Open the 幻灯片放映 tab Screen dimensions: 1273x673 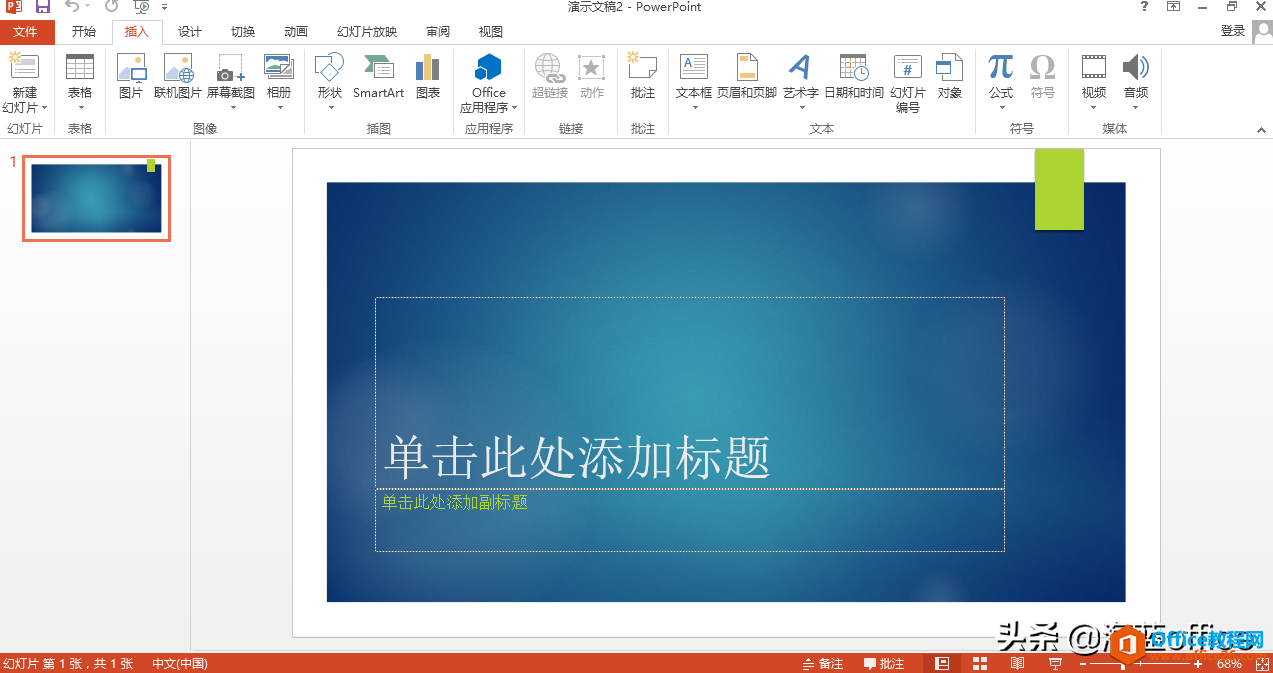366,31
